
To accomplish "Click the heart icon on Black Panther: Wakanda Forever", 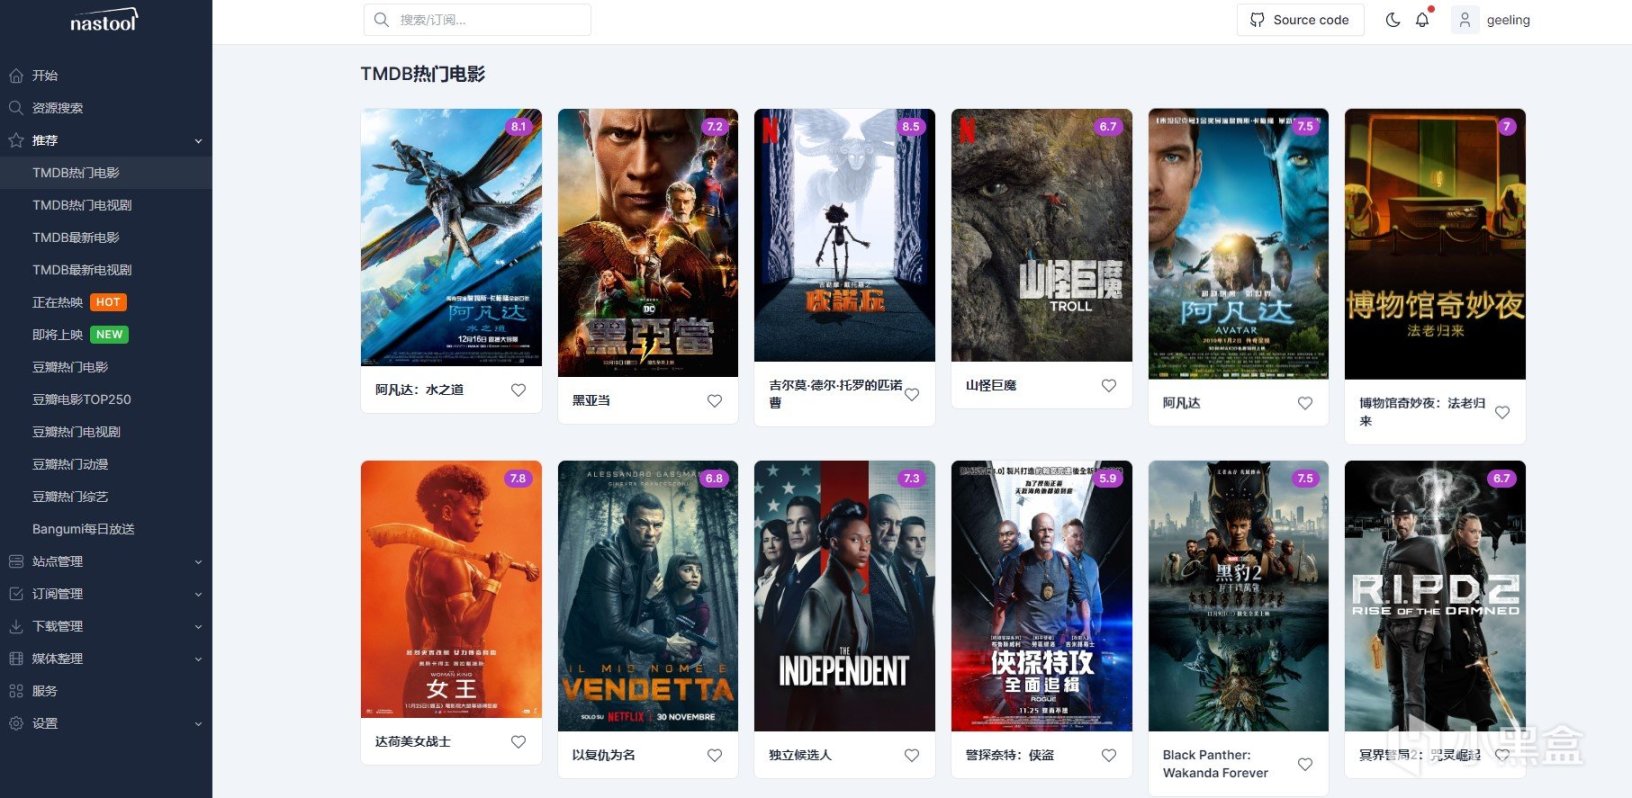I will tap(1305, 764).
